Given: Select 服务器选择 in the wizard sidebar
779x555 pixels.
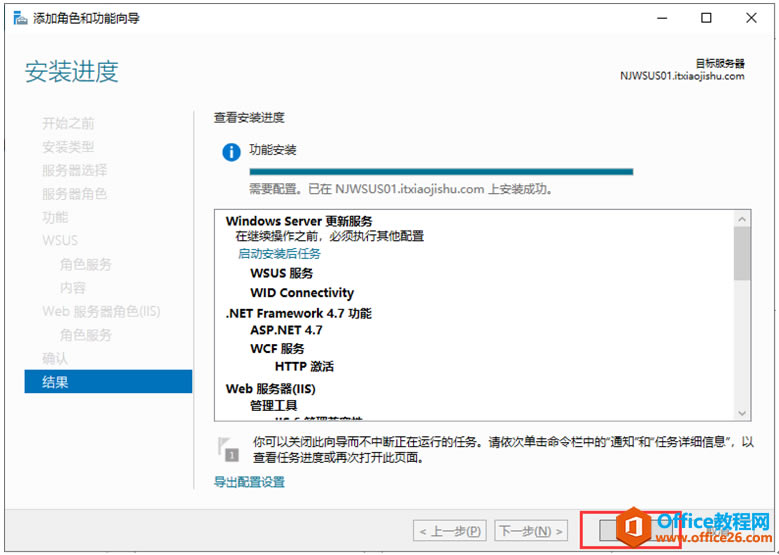Looking at the screenshot, I should (75, 170).
